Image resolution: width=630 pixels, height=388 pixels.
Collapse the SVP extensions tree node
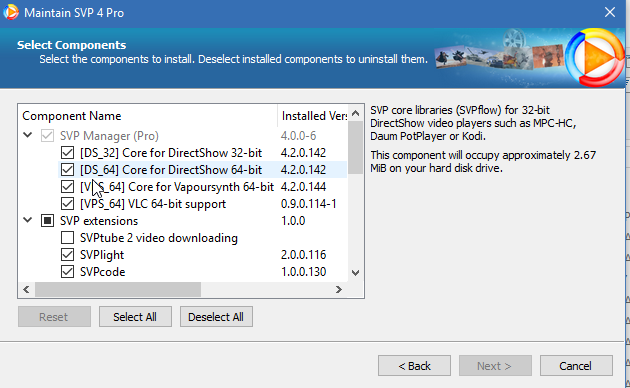27,220
